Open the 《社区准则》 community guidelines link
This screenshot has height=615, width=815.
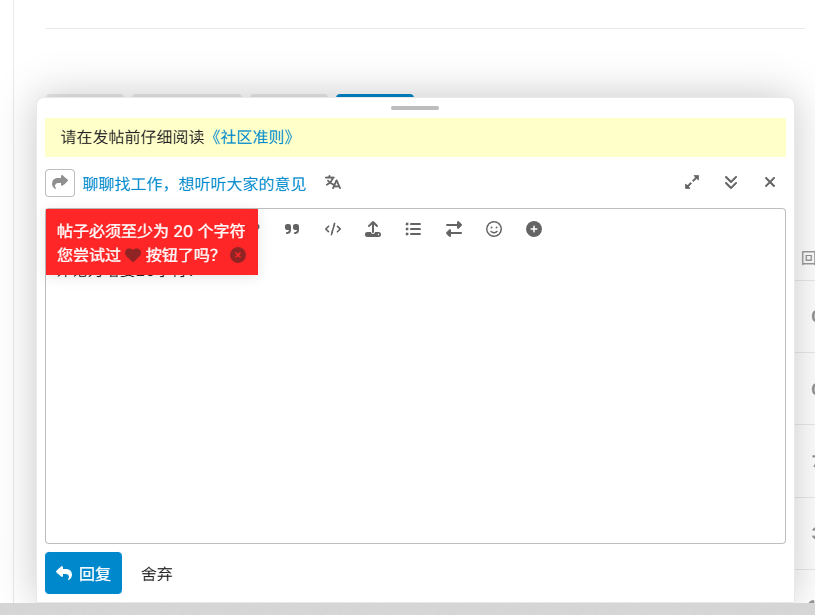(x=251, y=138)
